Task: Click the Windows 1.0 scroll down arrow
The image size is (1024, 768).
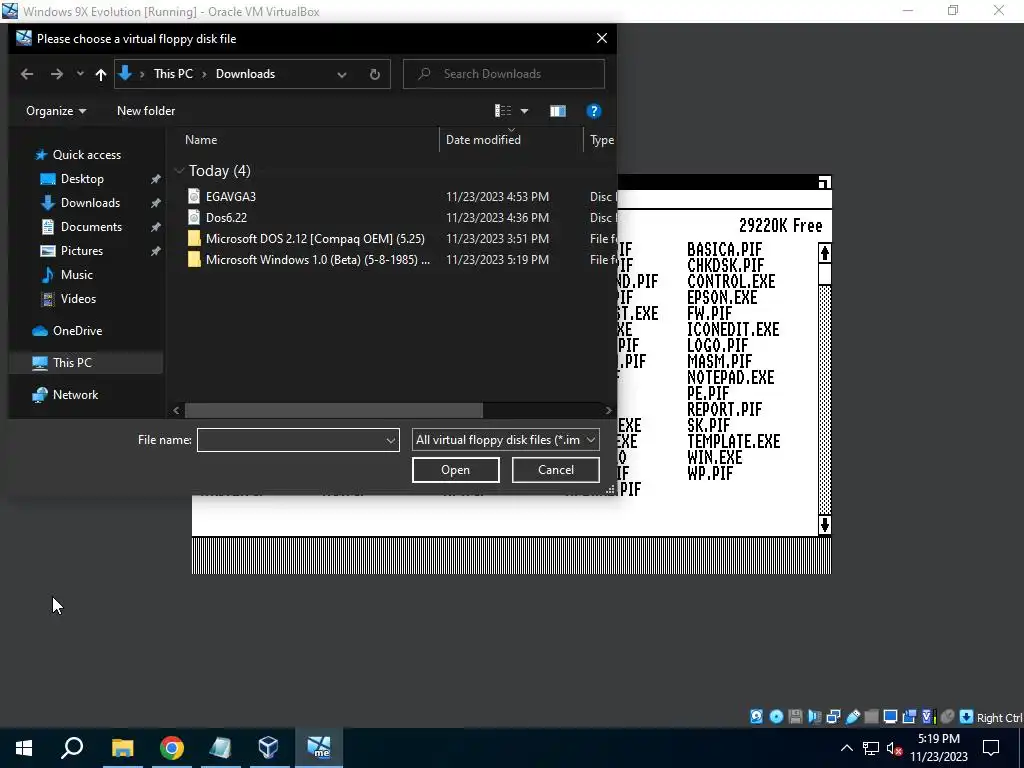Action: point(825,524)
